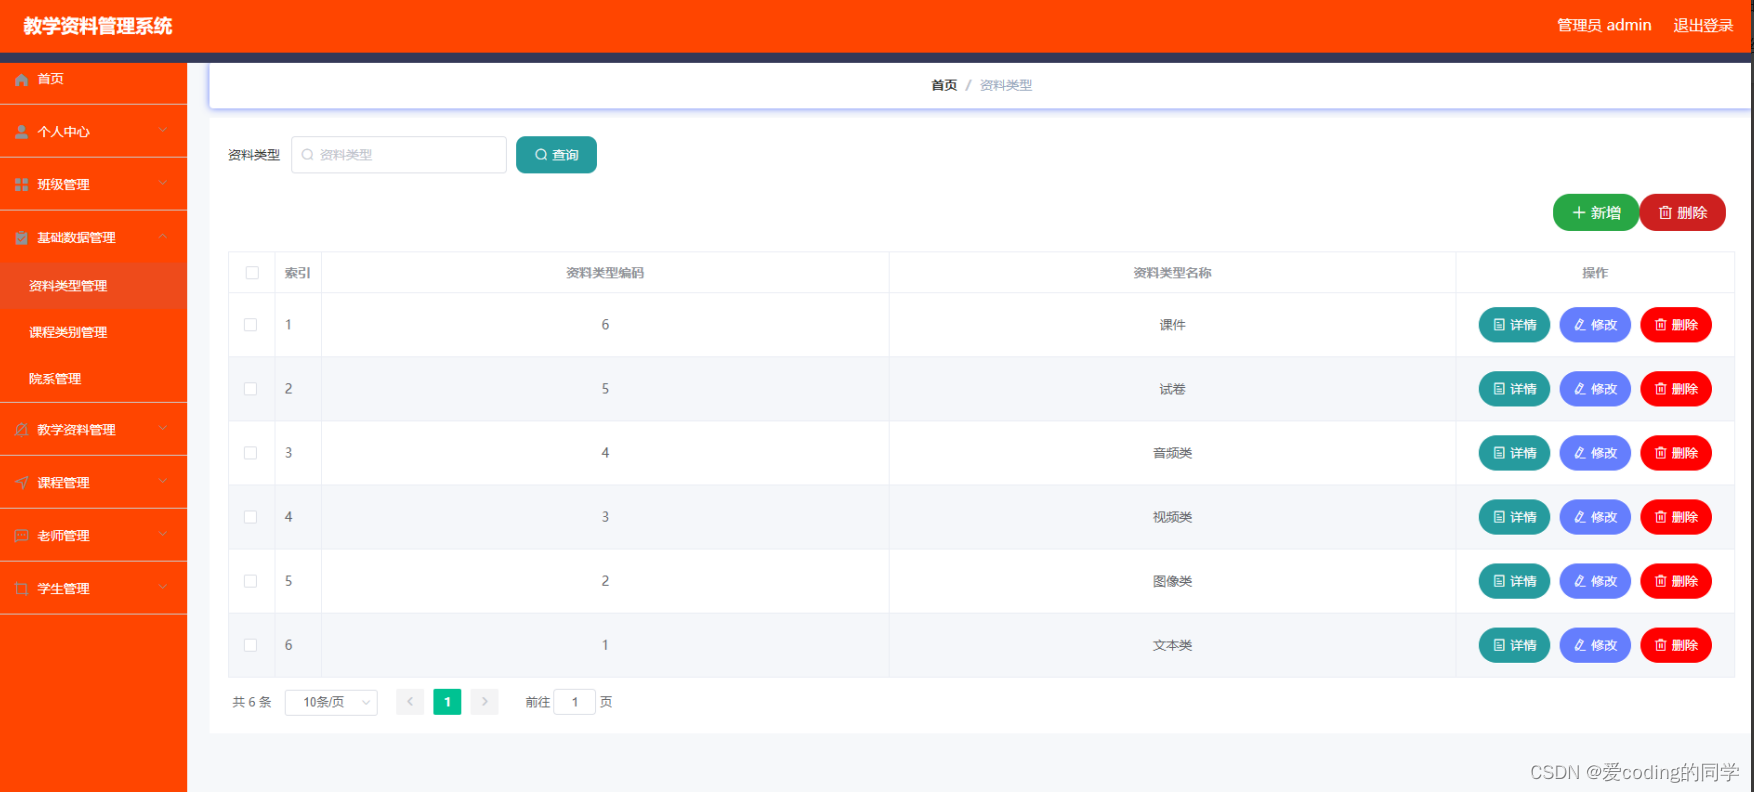The height and width of the screenshot is (792, 1754).
Task: Click the user icon beside 个人中心
Action: [21, 132]
